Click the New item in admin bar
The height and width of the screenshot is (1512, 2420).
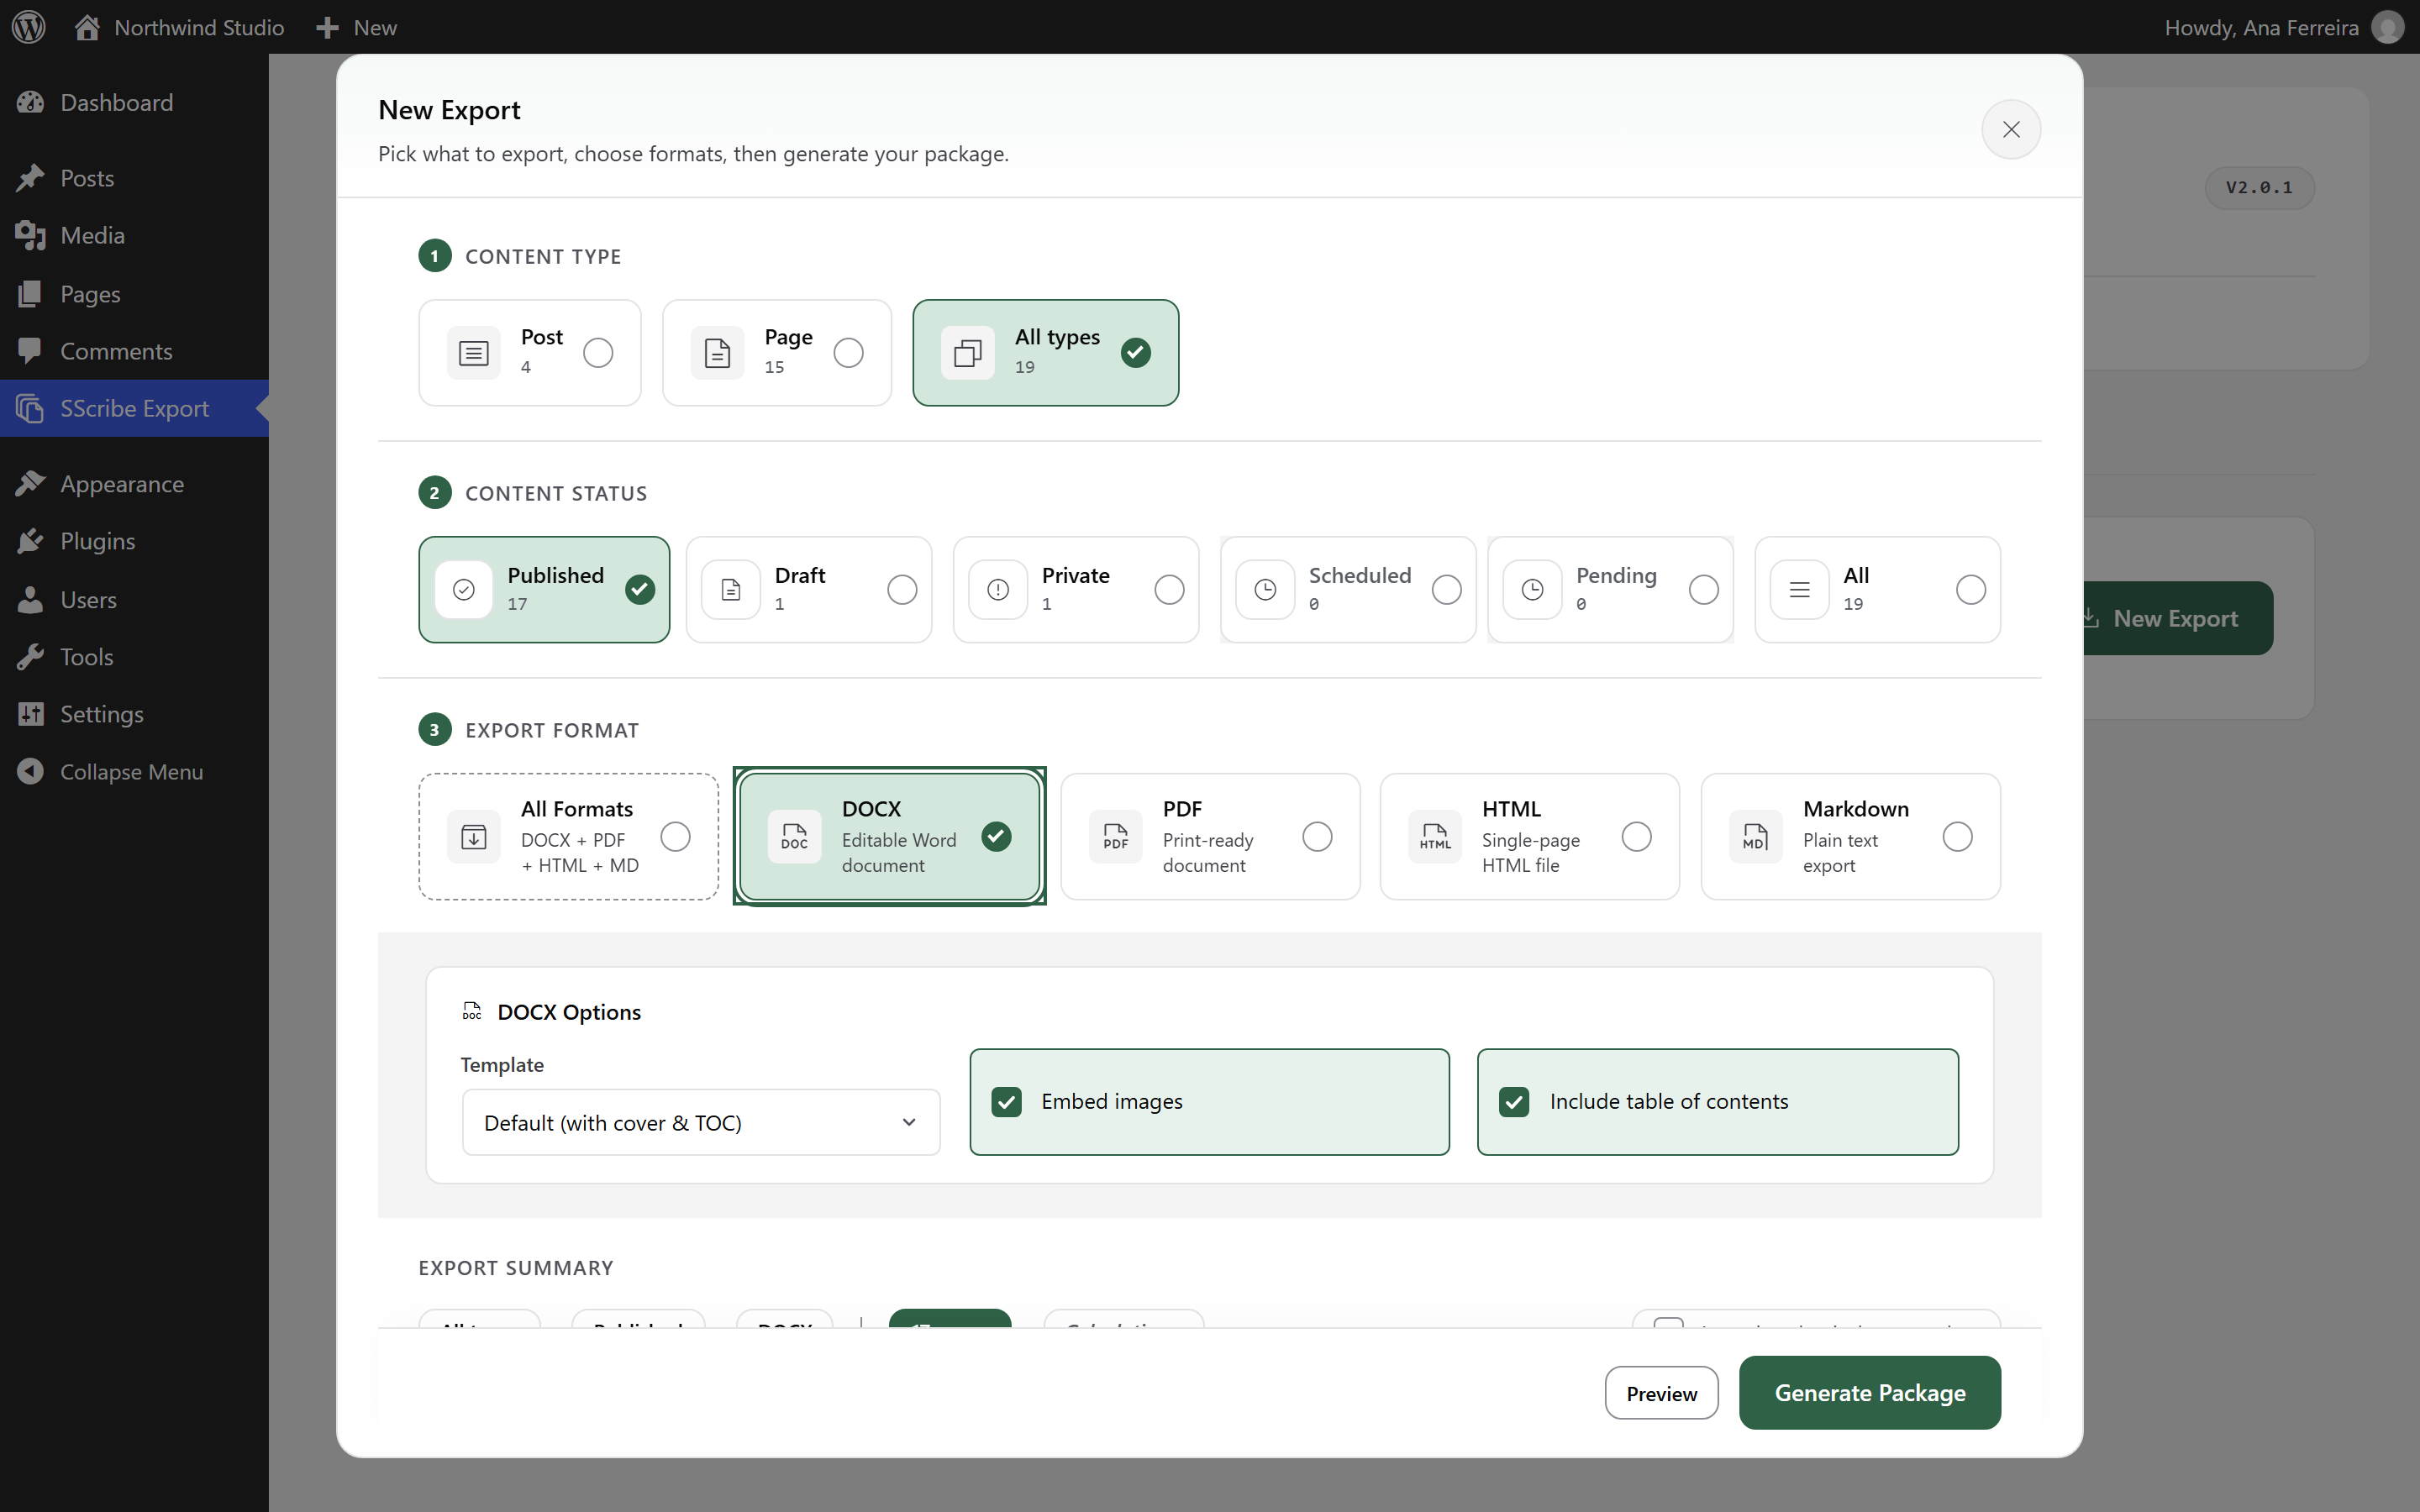[357, 27]
